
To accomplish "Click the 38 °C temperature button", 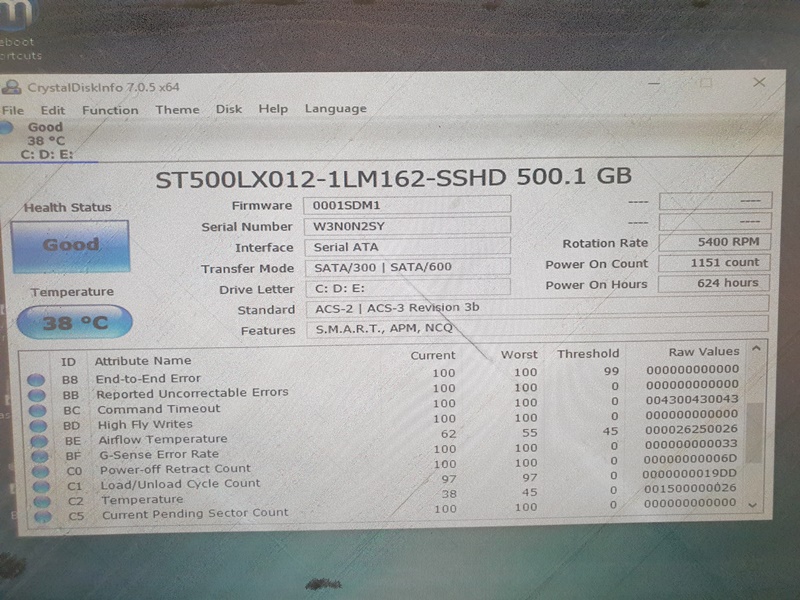I will coord(74,322).
